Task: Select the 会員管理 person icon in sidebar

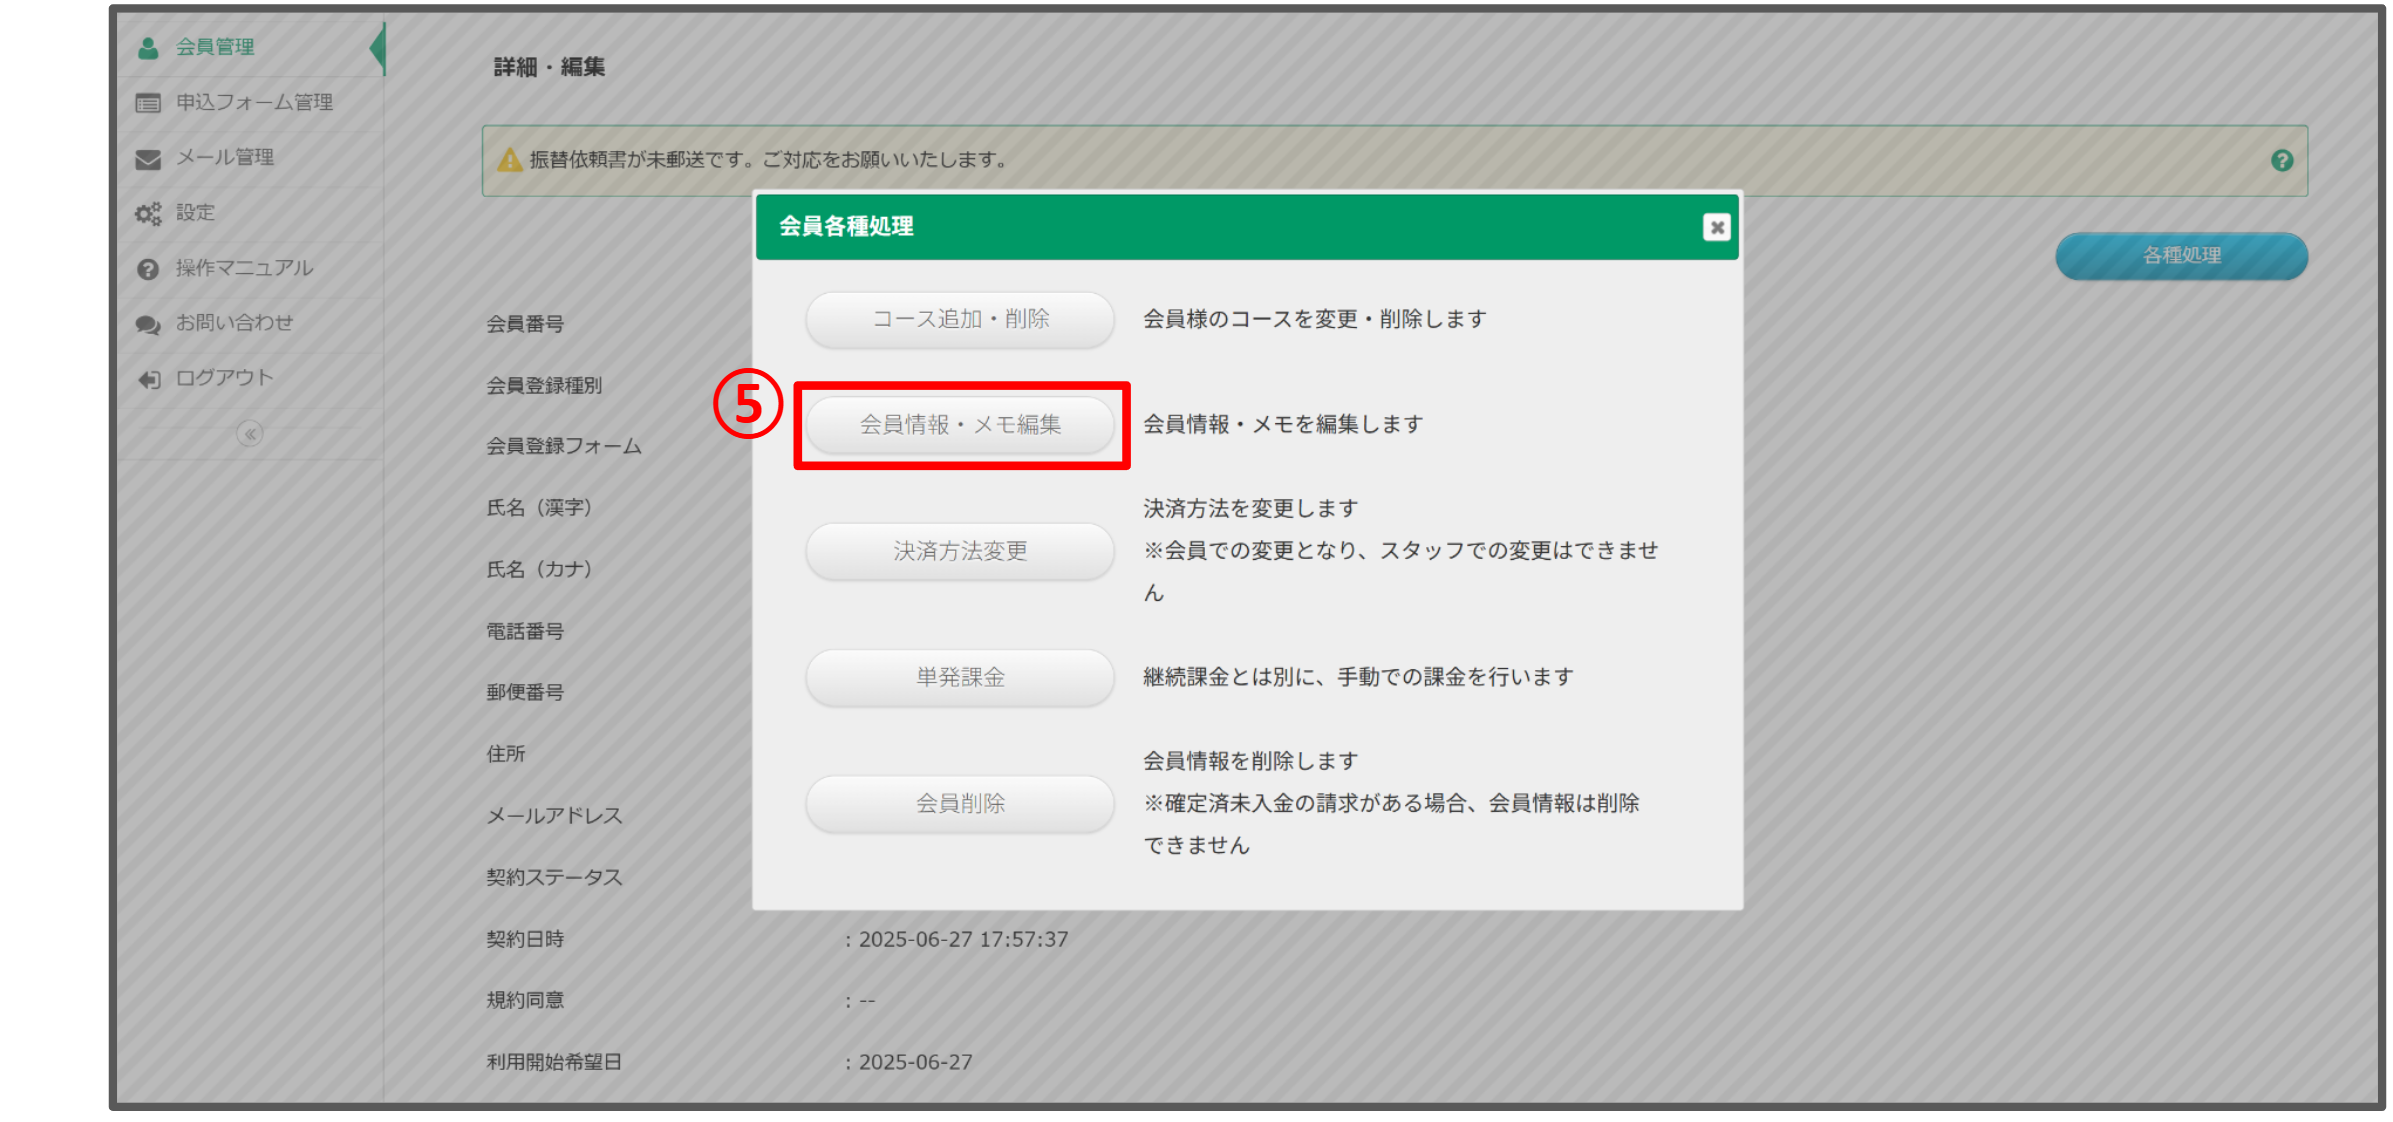Action: pyautogui.click(x=148, y=45)
